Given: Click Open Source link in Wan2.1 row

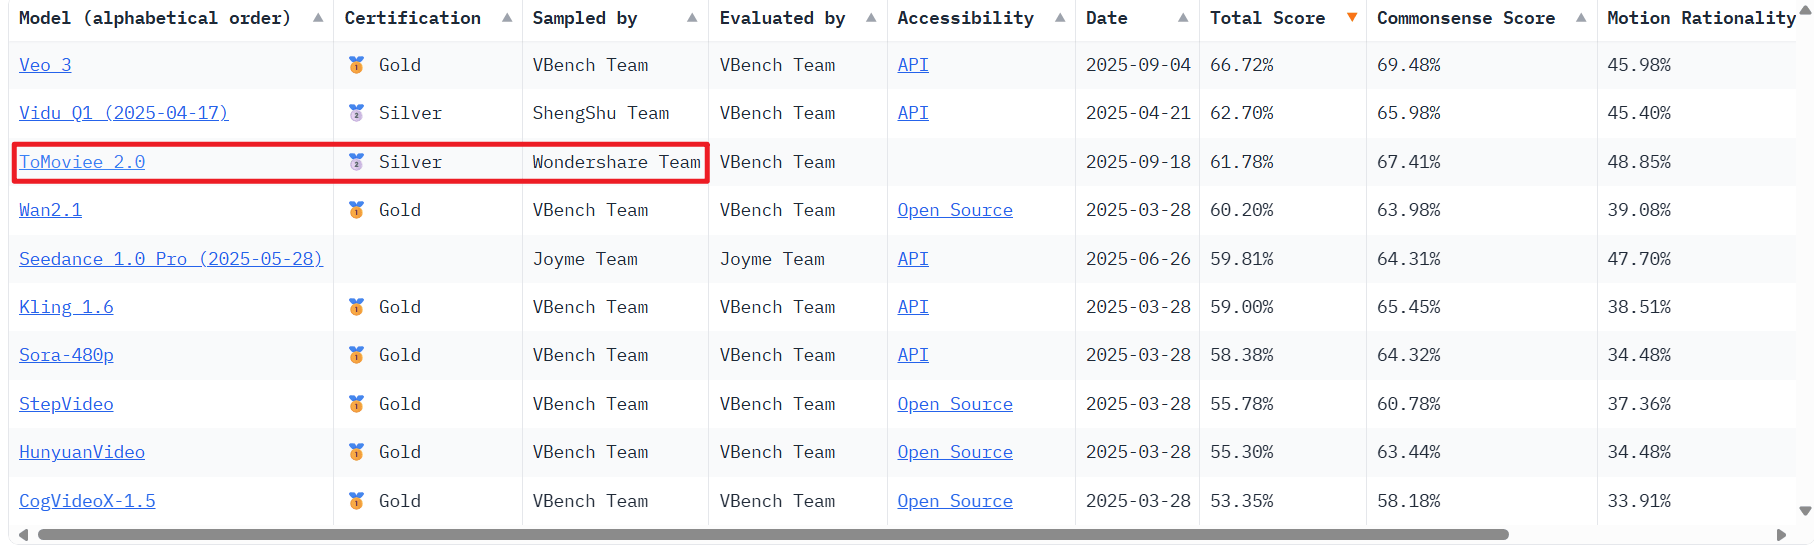Looking at the screenshot, I should coord(954,210).
